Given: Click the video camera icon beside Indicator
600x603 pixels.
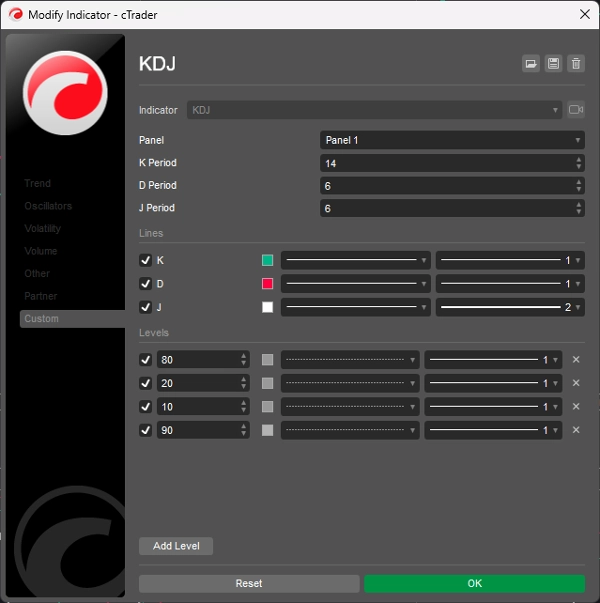Looking at the screenshot, I should [576, 110].
